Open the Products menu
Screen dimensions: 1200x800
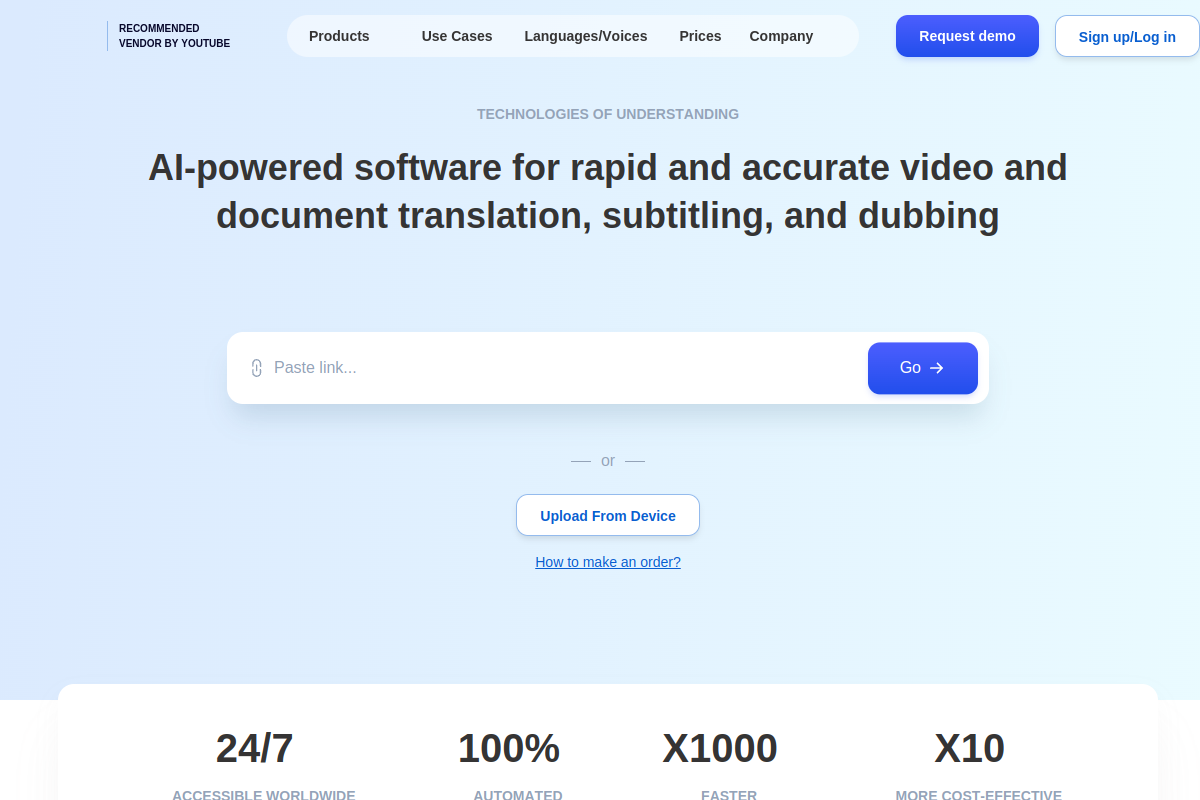click(x=339, y=36)
